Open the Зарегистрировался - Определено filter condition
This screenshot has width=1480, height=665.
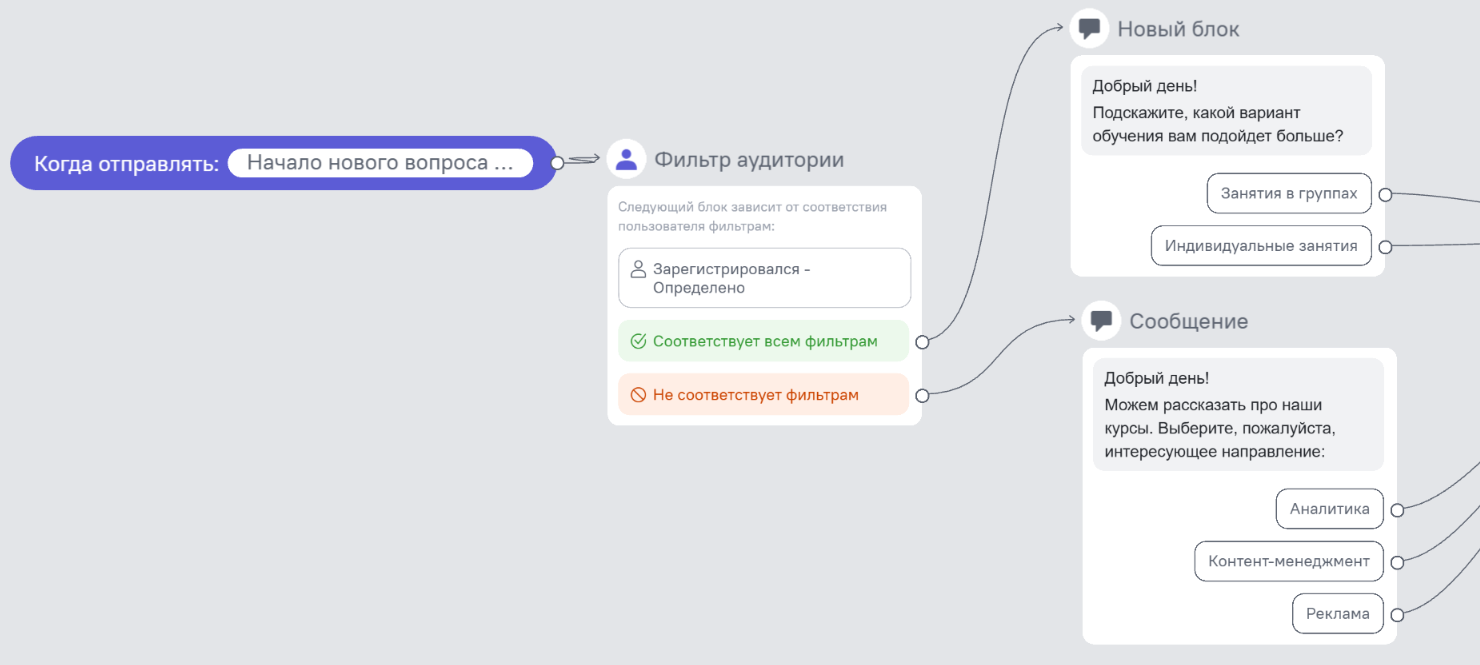point(764,278)
